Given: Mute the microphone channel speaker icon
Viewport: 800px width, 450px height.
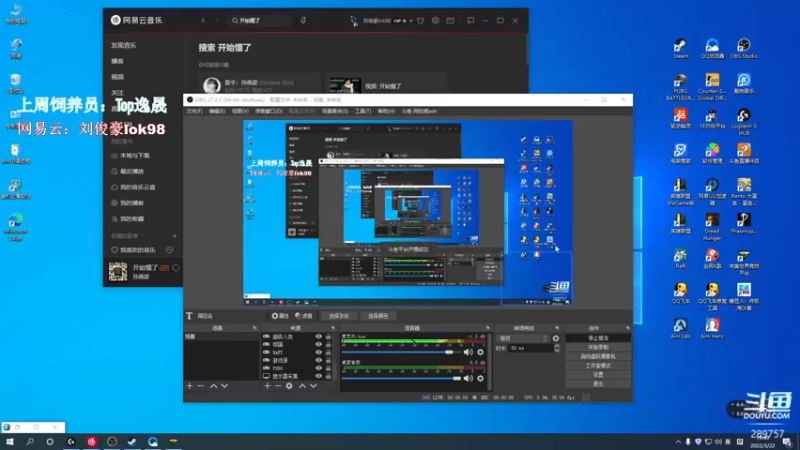Looking at the screenshot, I should 468,352.
